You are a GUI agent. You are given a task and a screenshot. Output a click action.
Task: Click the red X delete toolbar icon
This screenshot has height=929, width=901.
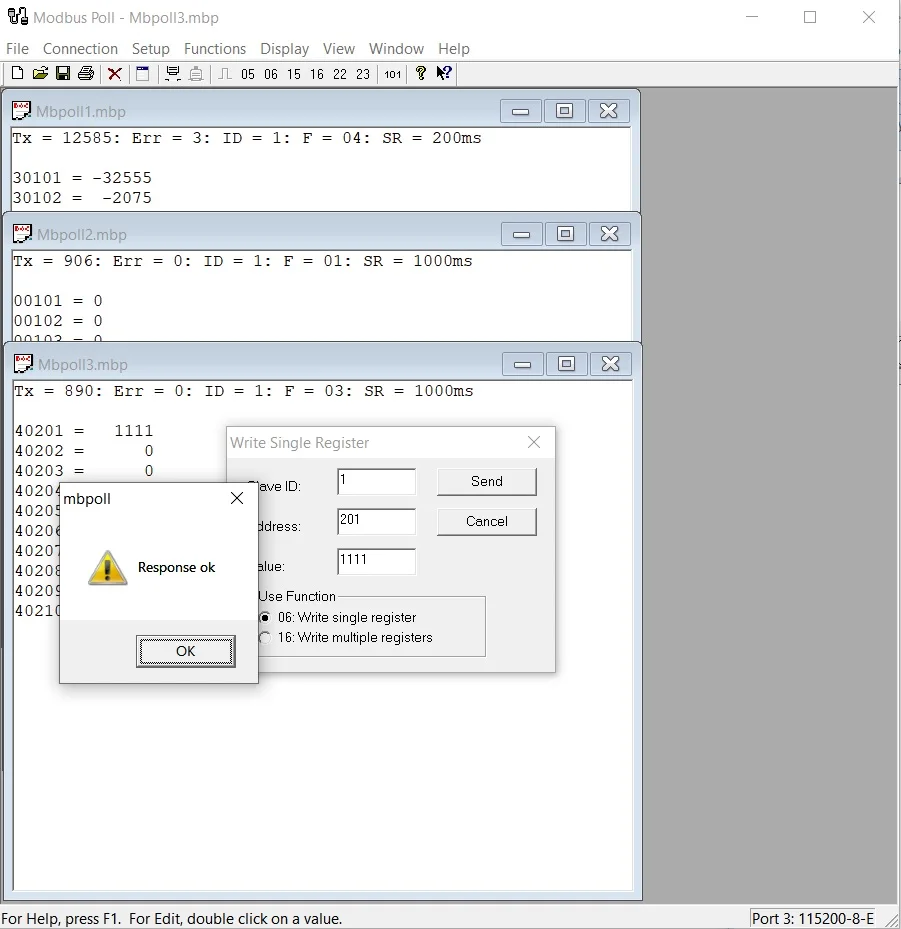point(114,74)
